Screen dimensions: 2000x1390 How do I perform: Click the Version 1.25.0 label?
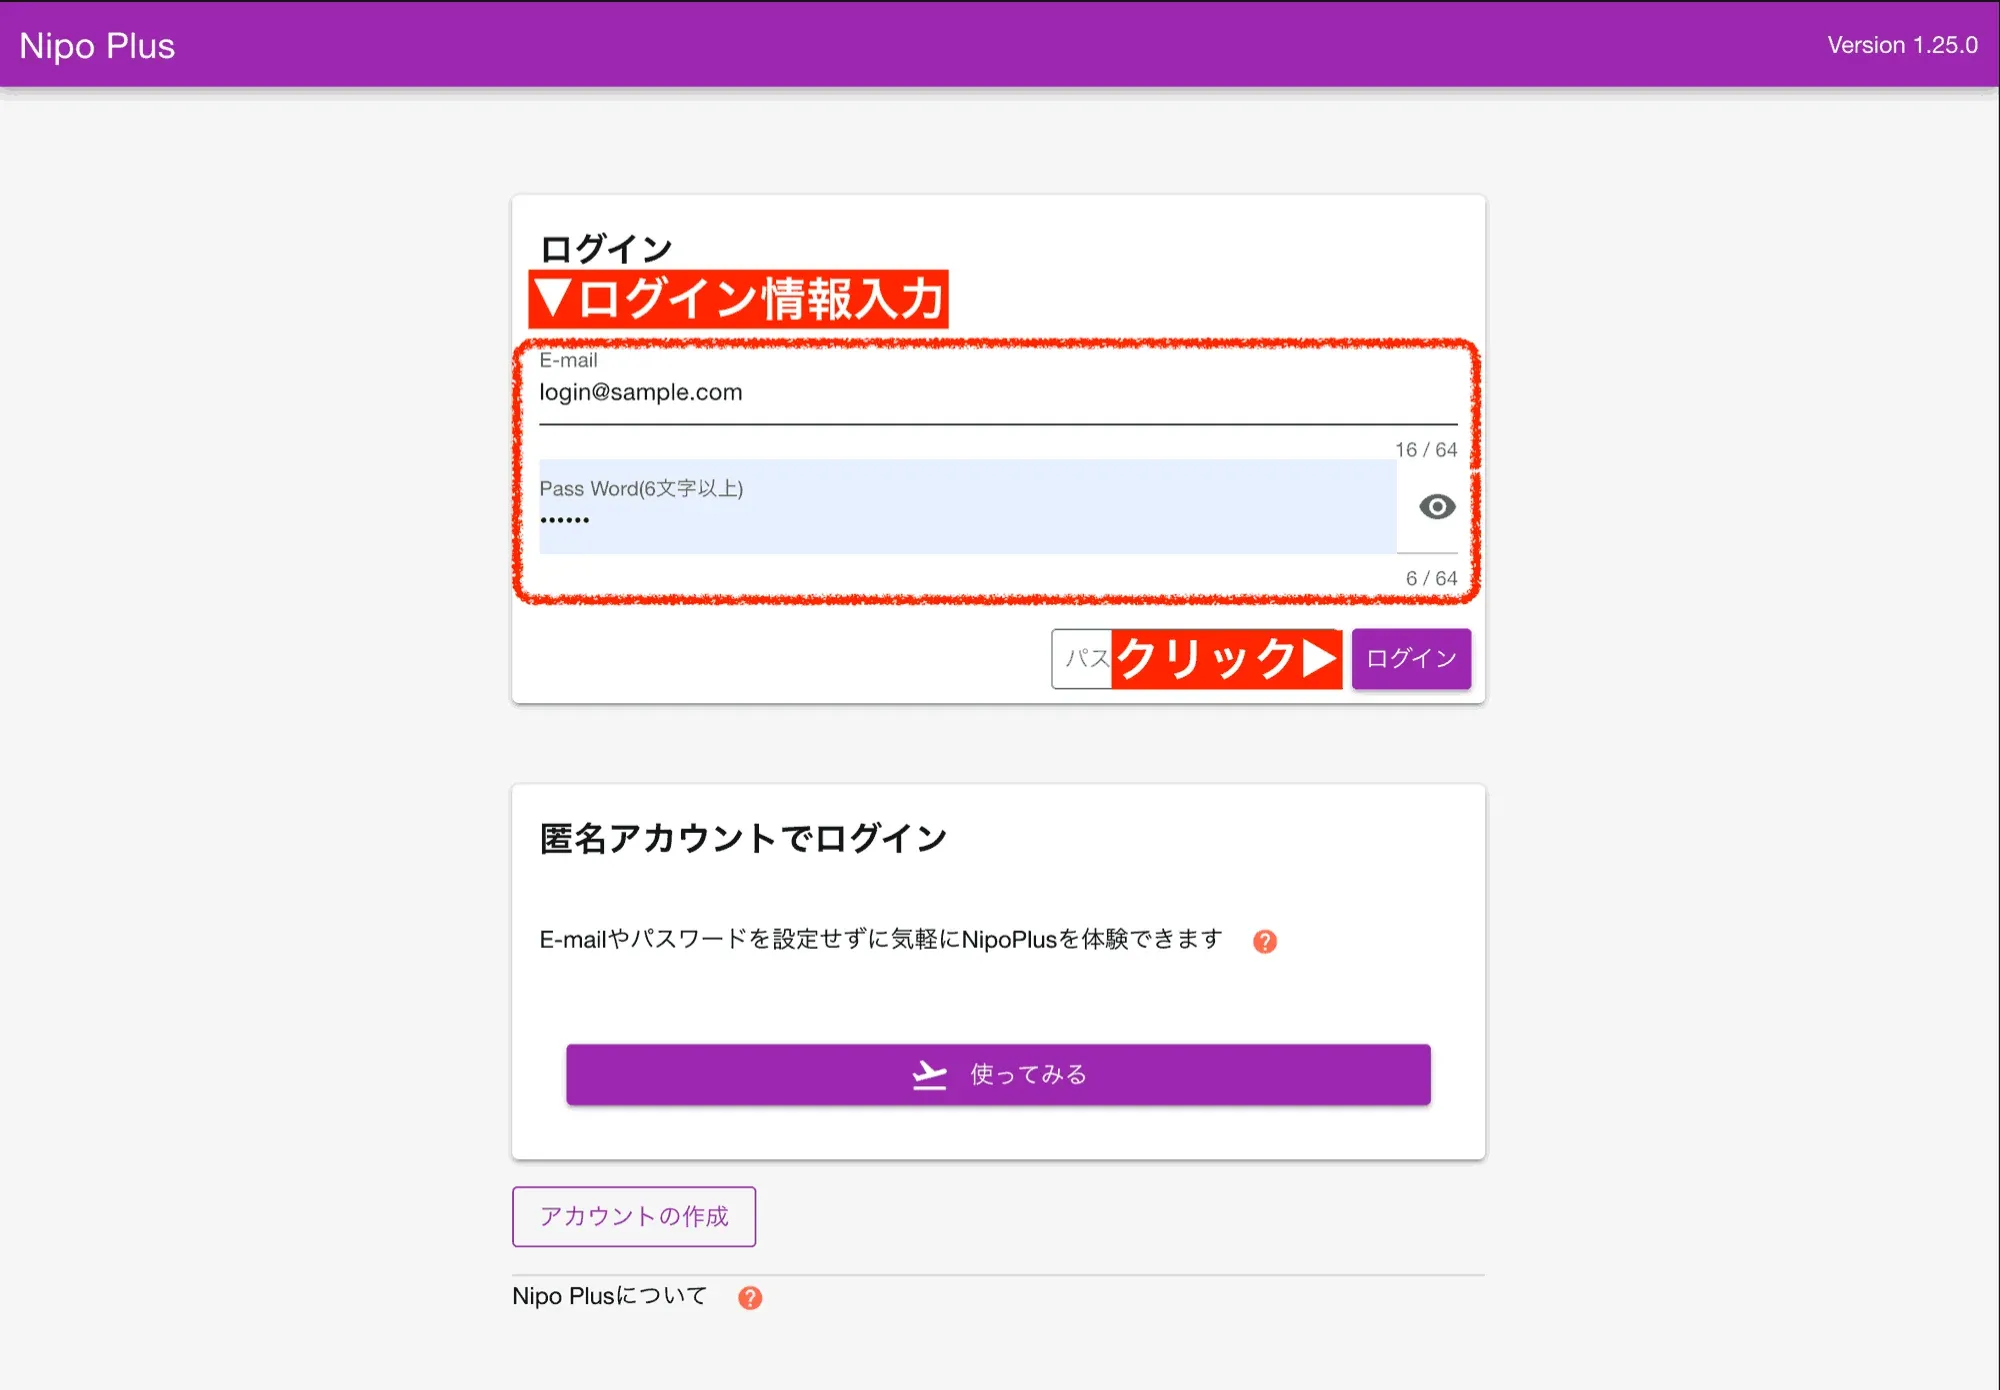(x=1901, y=45)
